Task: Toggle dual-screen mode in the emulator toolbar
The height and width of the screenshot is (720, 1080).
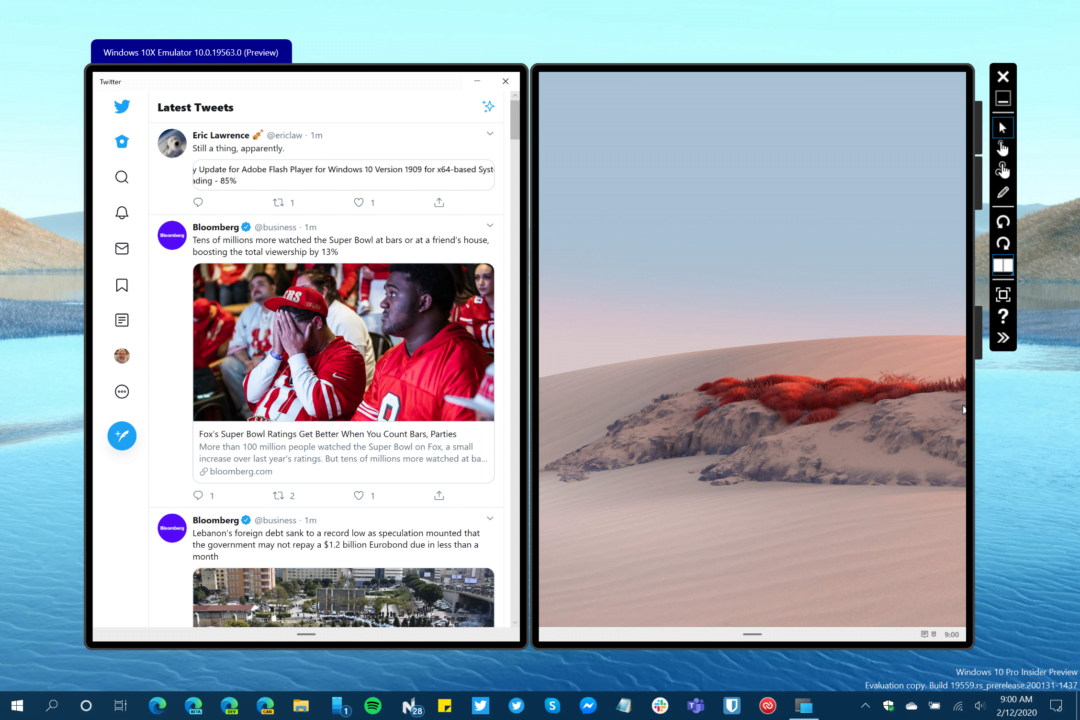Action: pyautogui.click(x=1003, y=265)
